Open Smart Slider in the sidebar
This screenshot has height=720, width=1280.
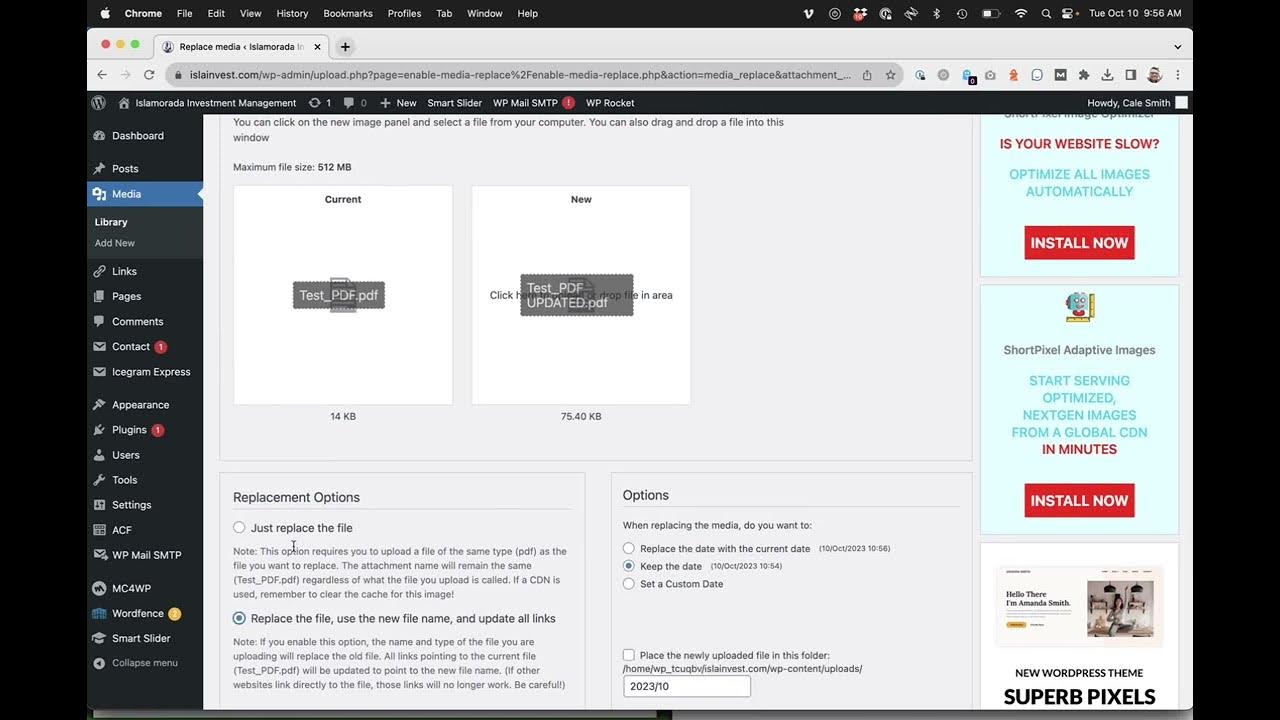(x=141, y=638)
